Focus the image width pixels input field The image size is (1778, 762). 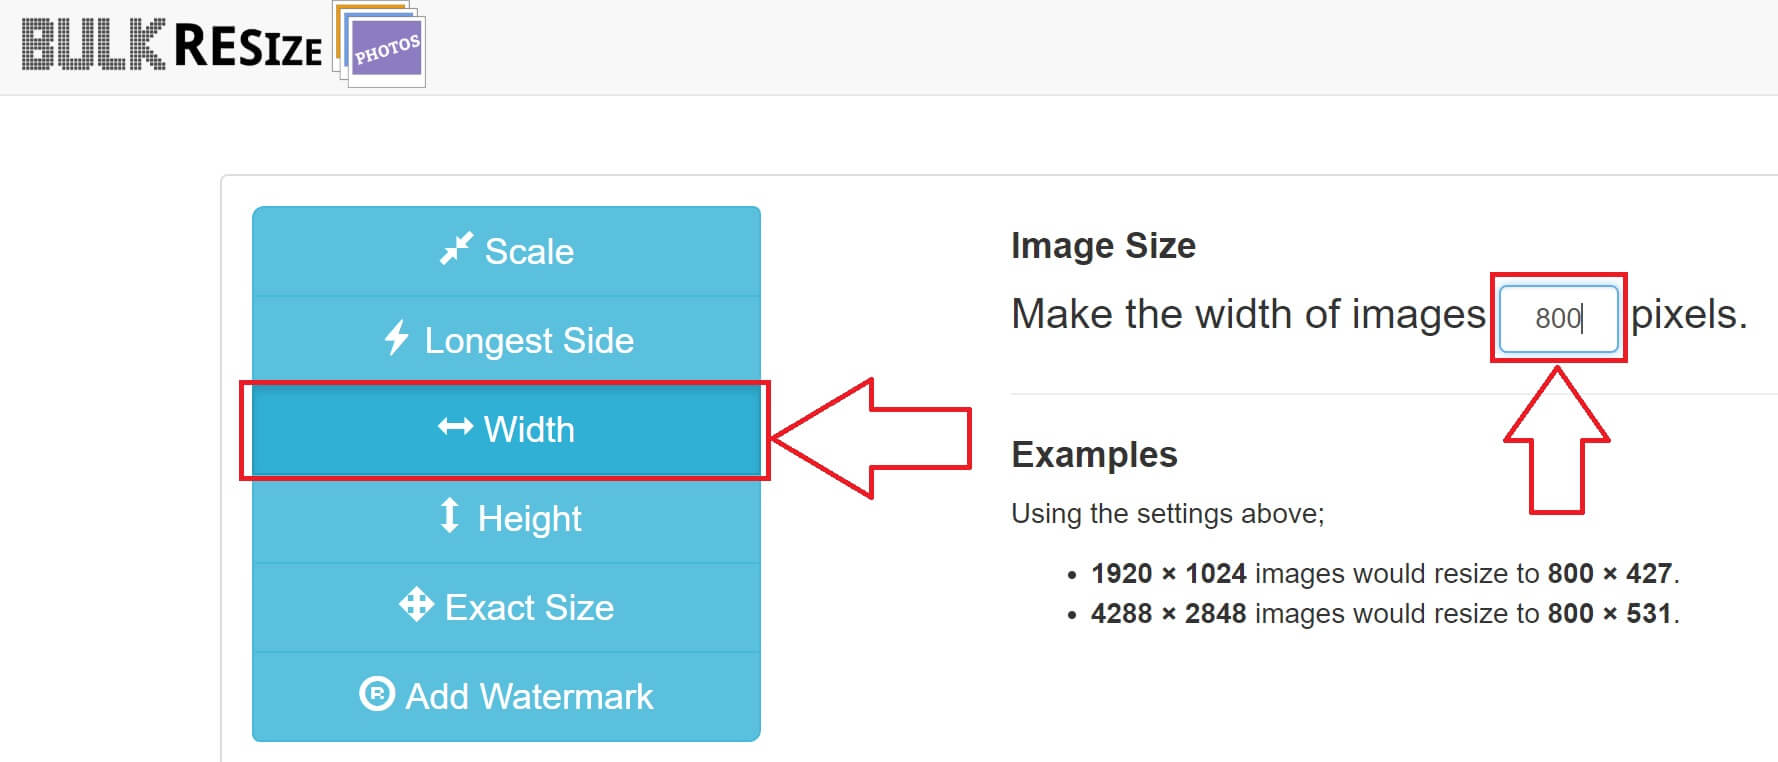pyautogui.click(x=1558, y=318)
